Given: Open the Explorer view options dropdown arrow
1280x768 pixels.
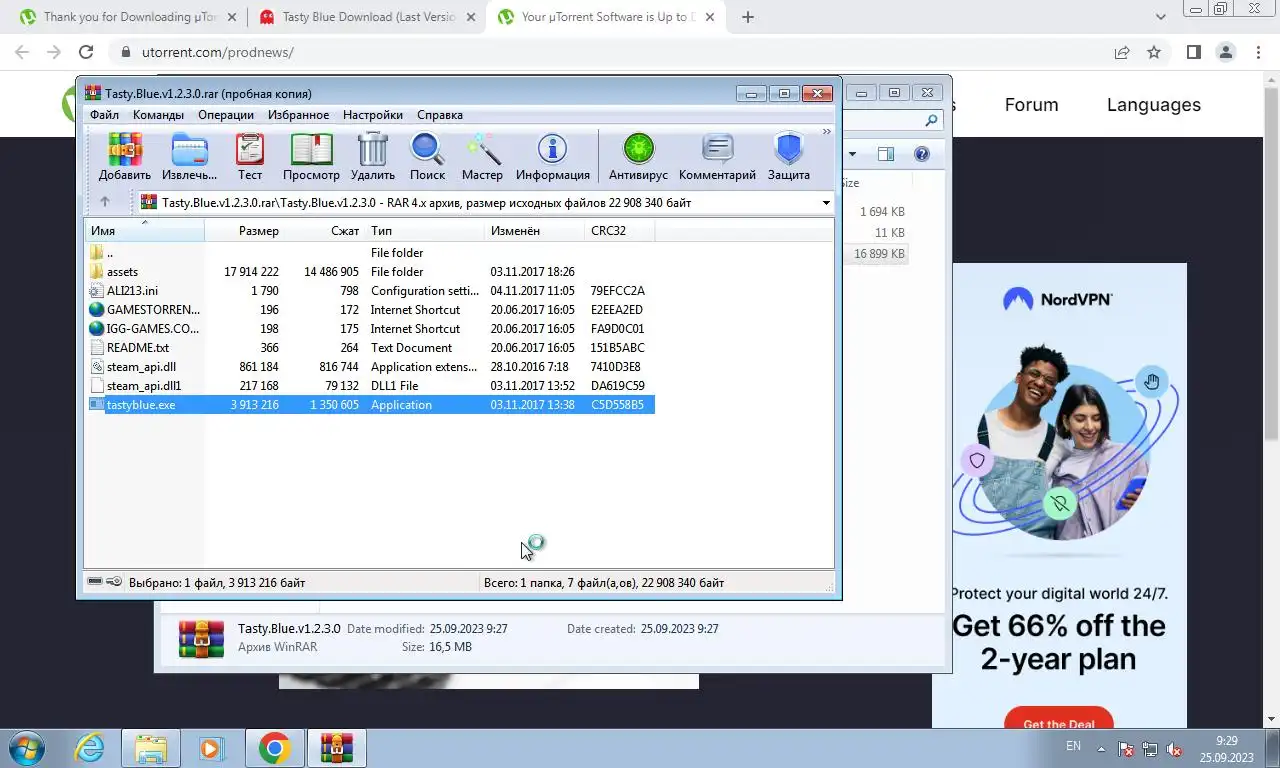Looking at the screenshot, I should point(853,154).
